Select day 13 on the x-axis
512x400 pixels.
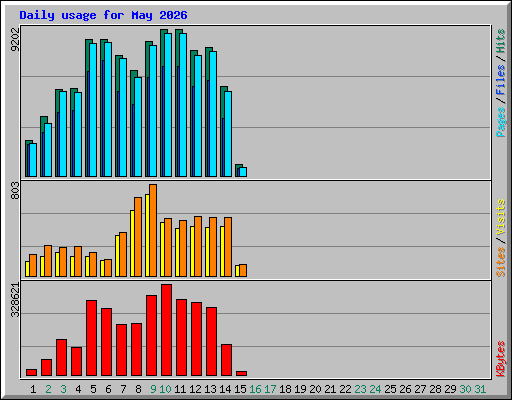pyautogui.click(x=210, y=389)
